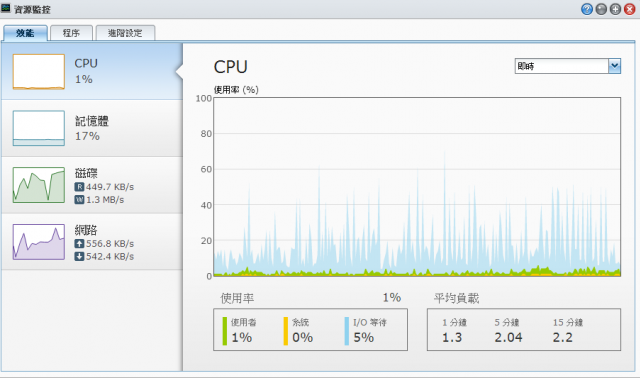640x378 pixels.
Task: Click the disk write W icon
Action: (79, 200)
